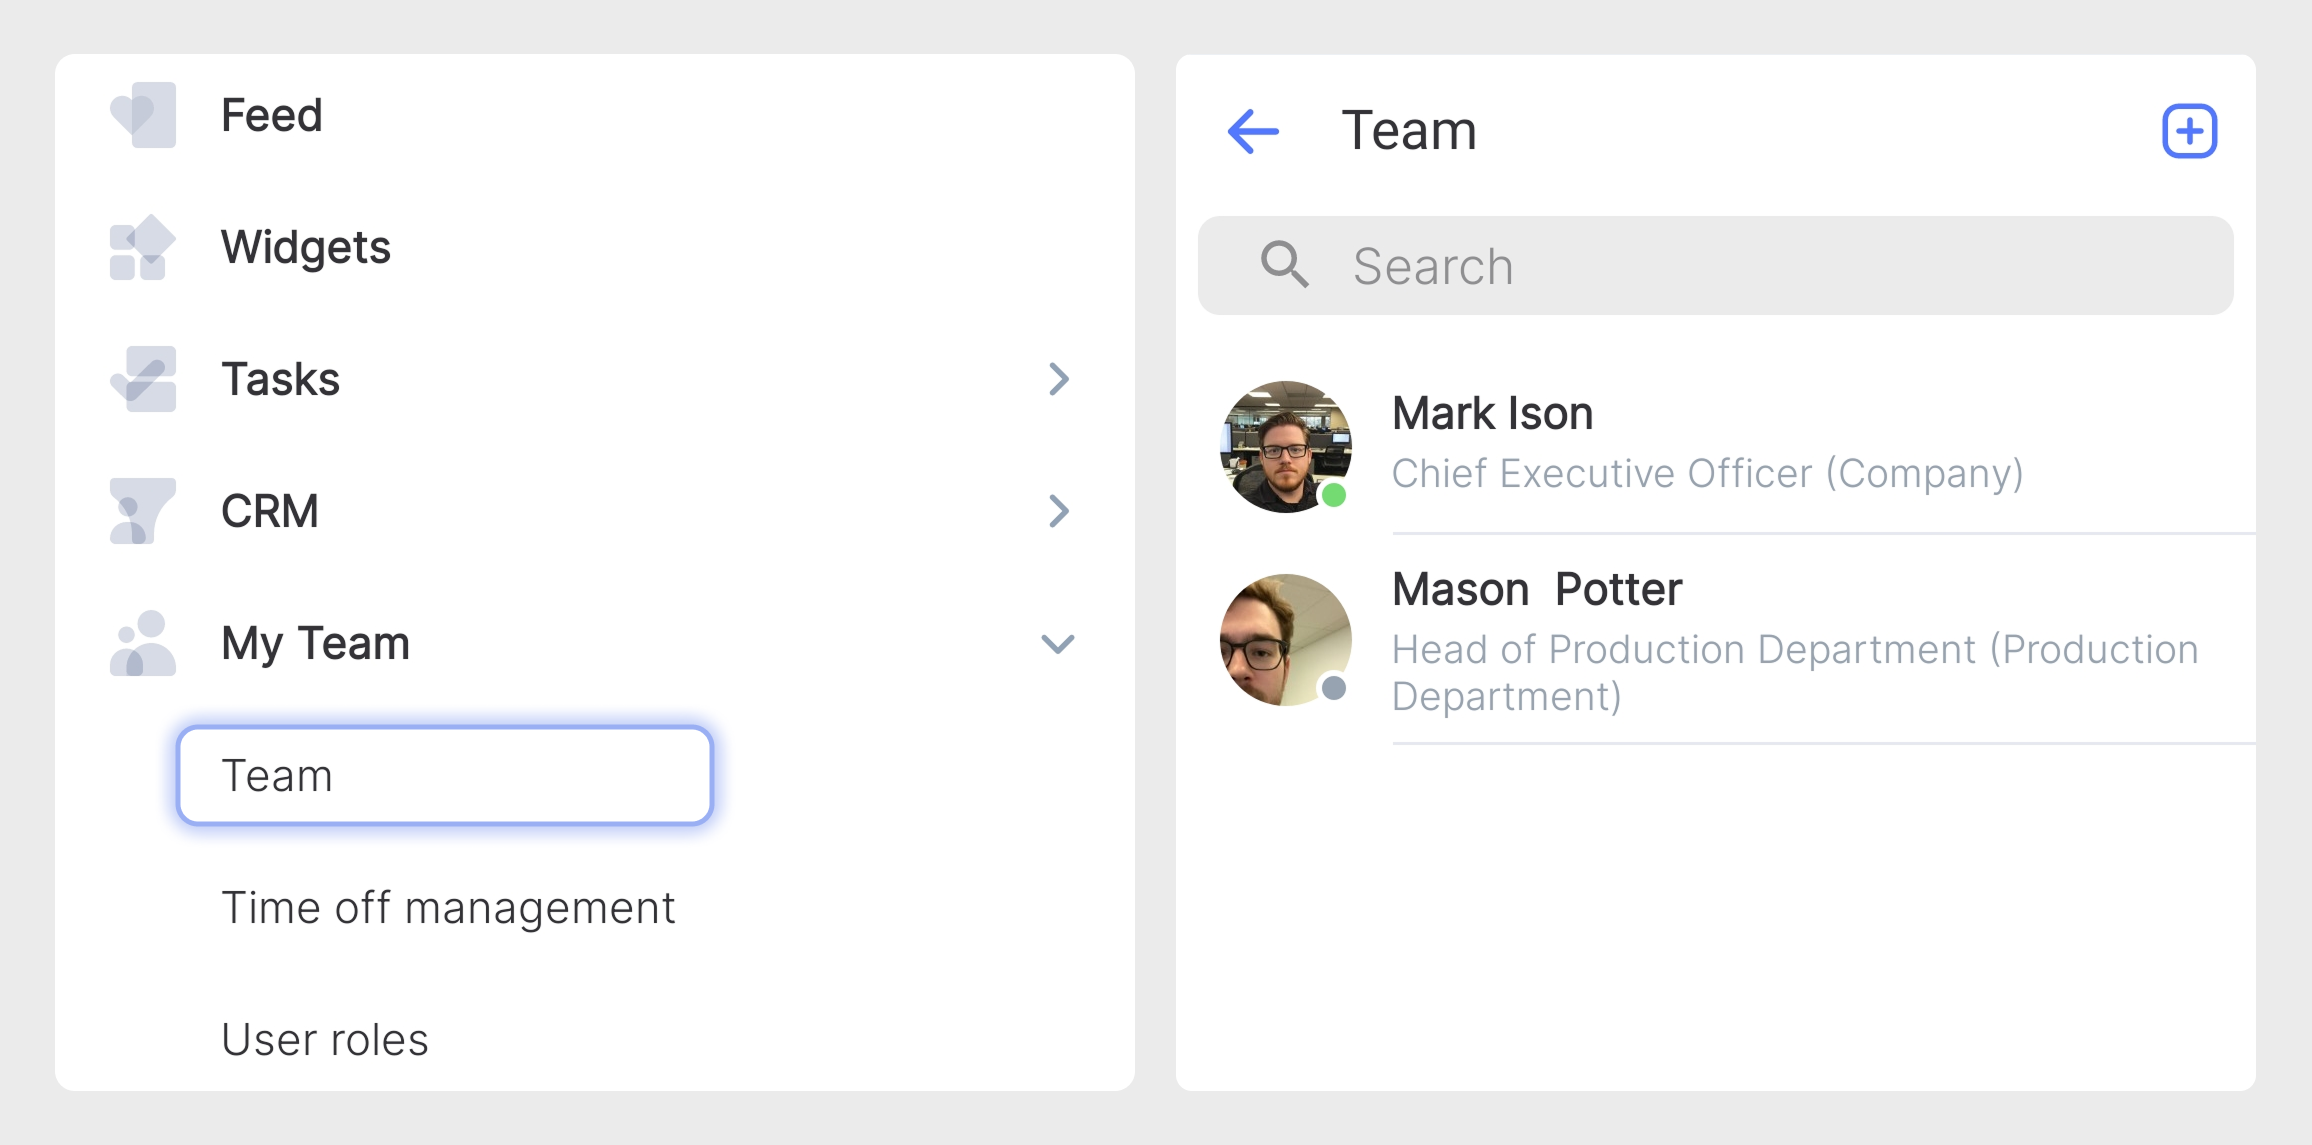Select the Team submenu item
Viewport: 2312px width, 1145px height.
[x=444, y=775]
